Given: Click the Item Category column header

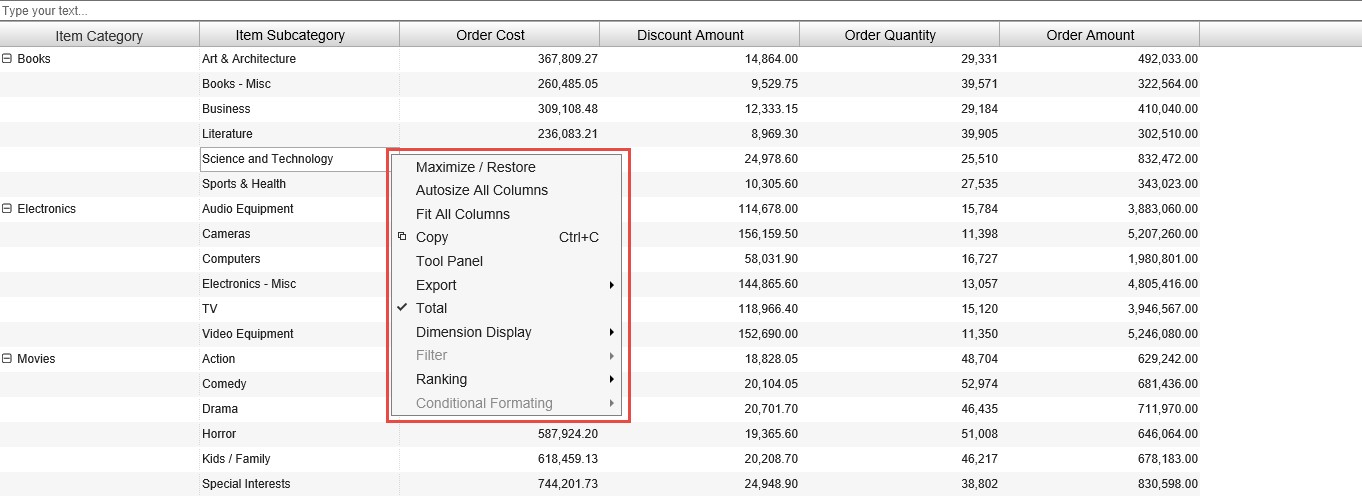Looking at the screenshot, I should click(99, 35).
